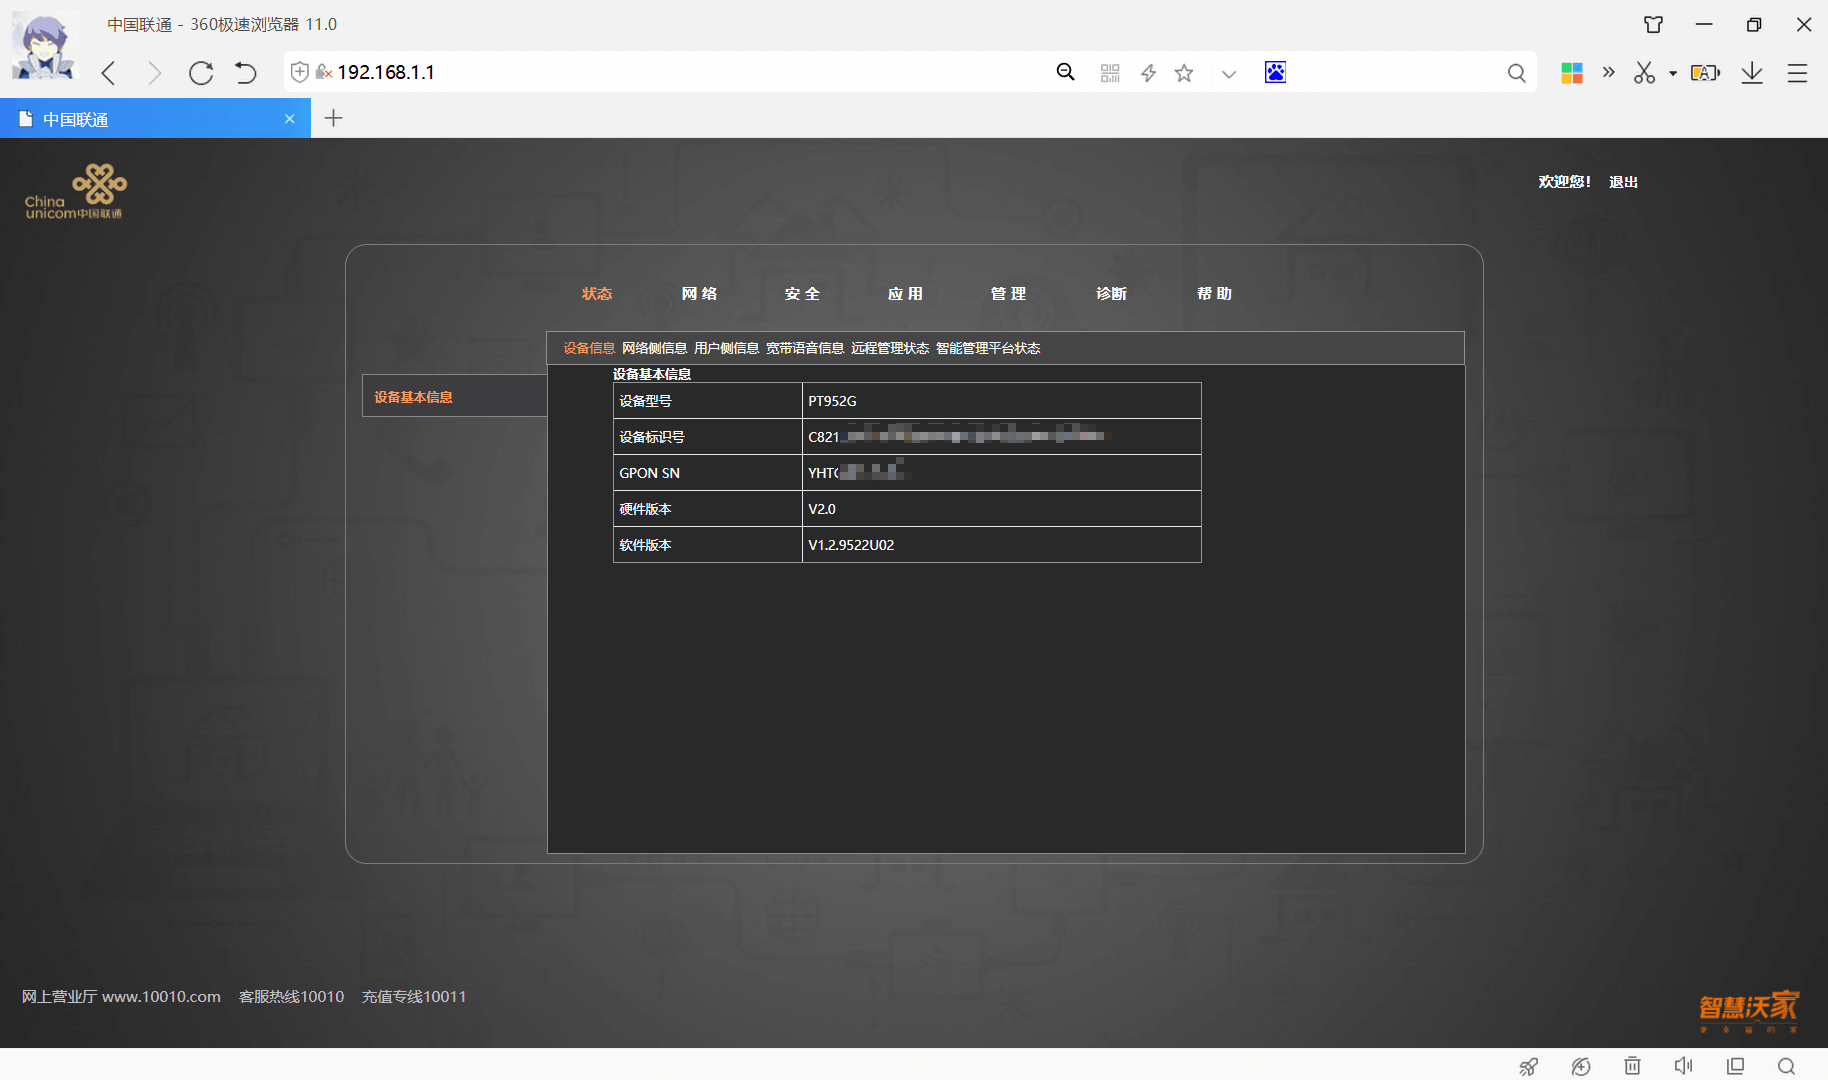Expand more extensions double chevron
The image size is (1828, 1080).
click(1608, 72)
